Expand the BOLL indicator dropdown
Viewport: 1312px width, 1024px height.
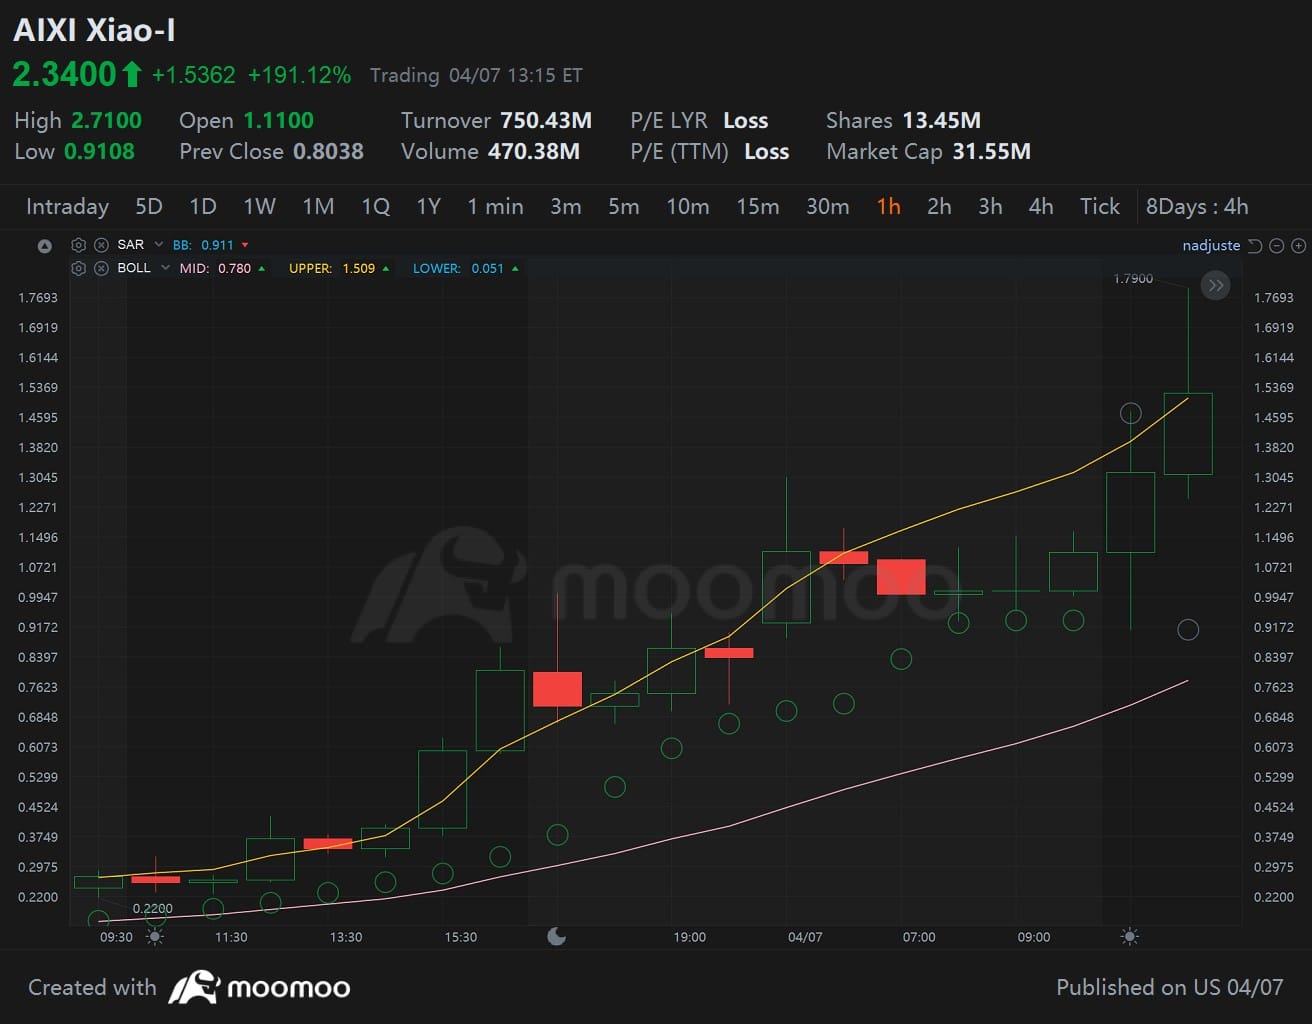(x=166, y=268)
